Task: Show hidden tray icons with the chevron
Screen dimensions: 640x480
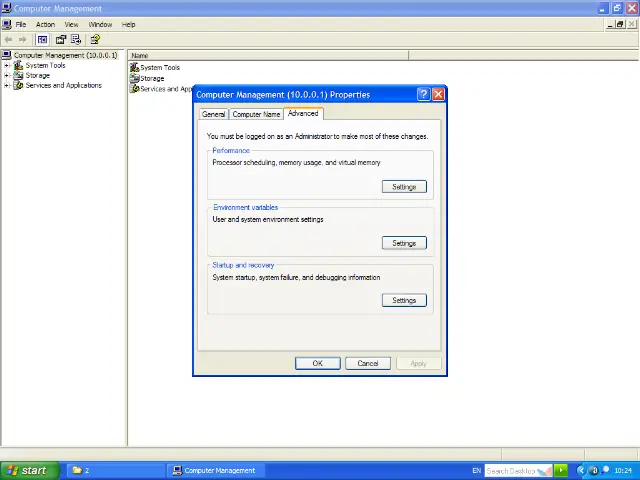Action: pyautogui.click(x=581, y=471)
